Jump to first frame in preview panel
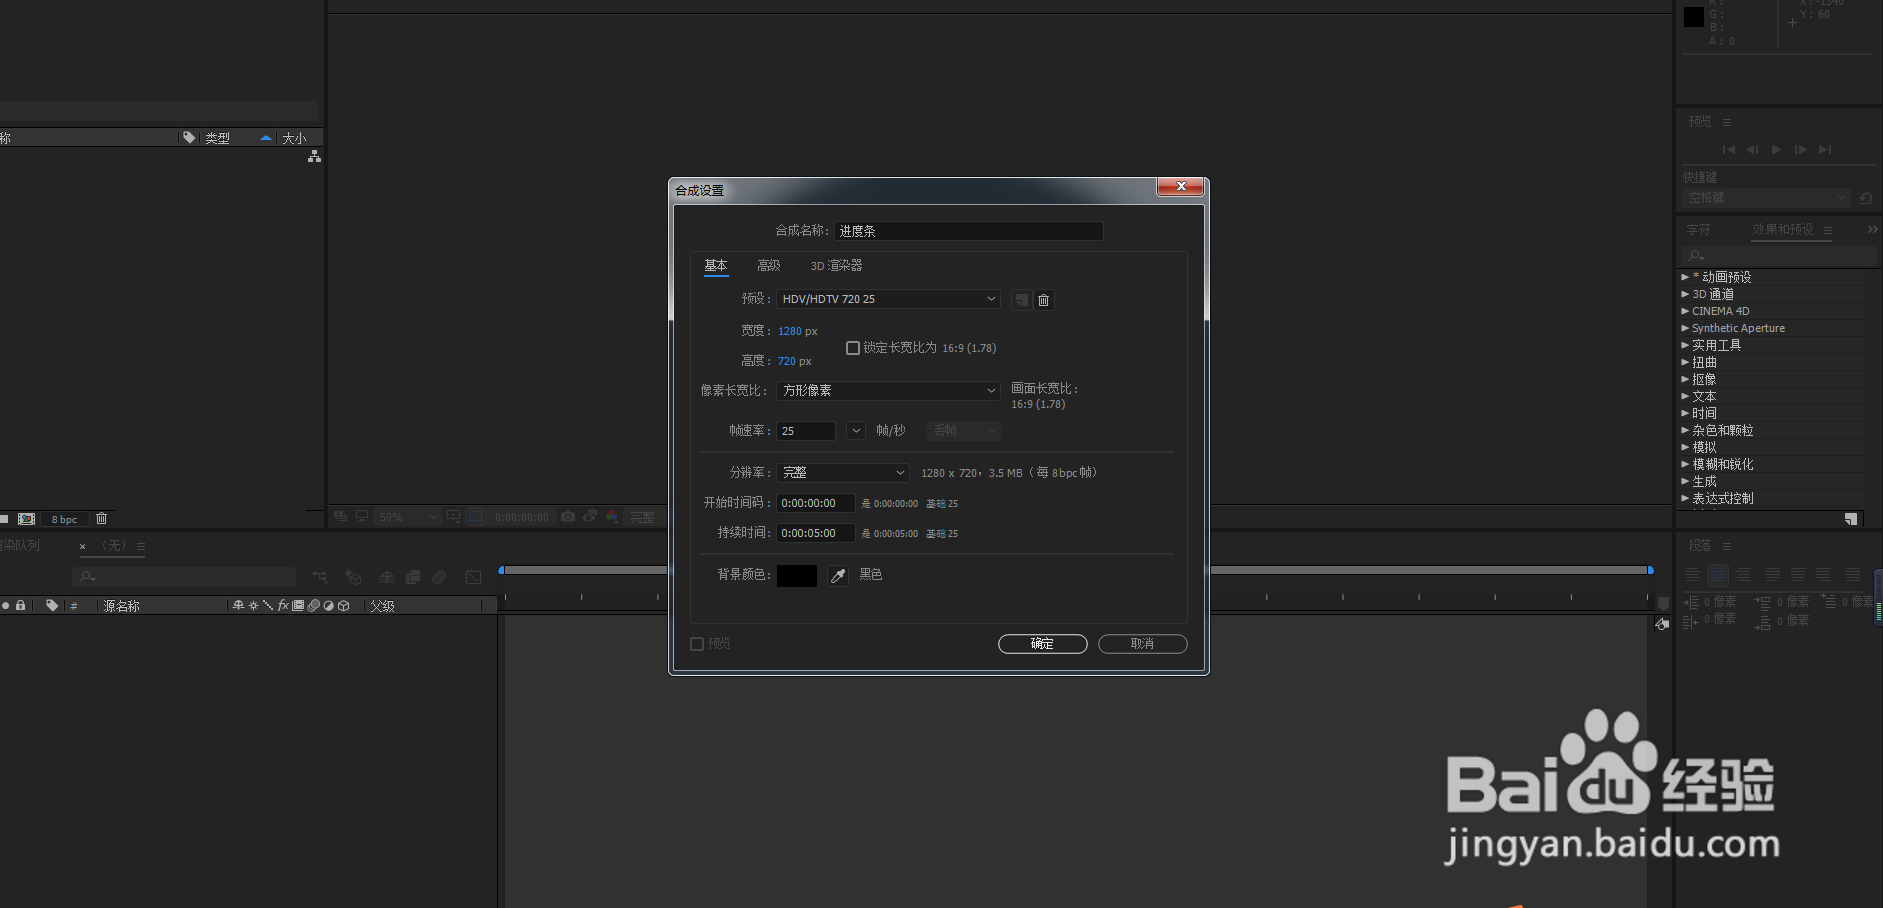The image size is (1883, 908). (x=1728, y=150)
